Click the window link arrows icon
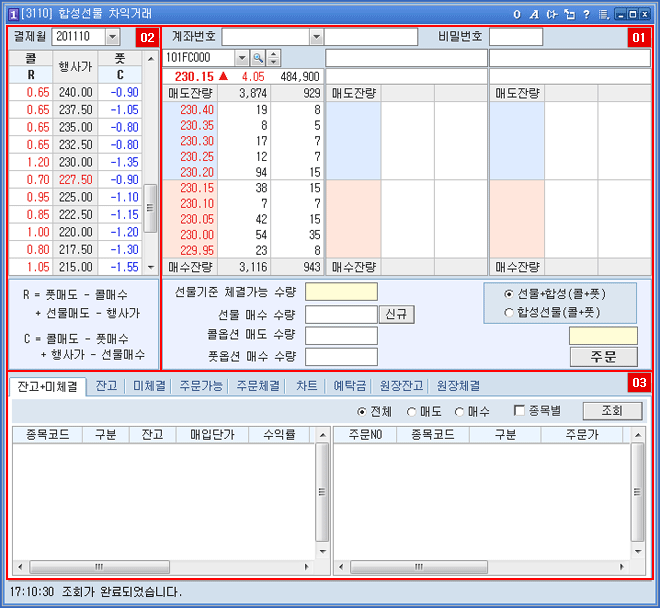 pos(569,14)
